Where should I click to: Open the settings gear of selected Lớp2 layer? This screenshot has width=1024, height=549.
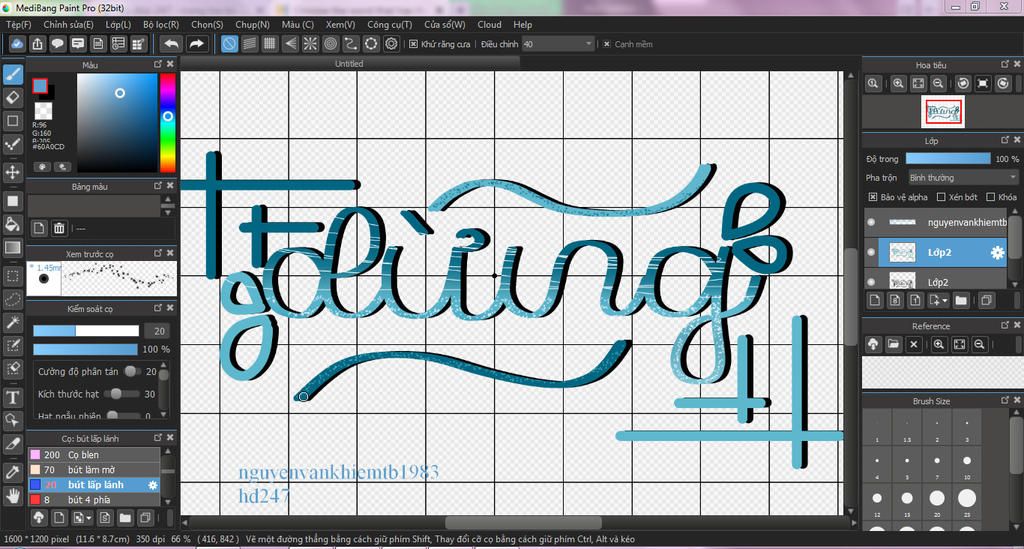click(997, 253)
